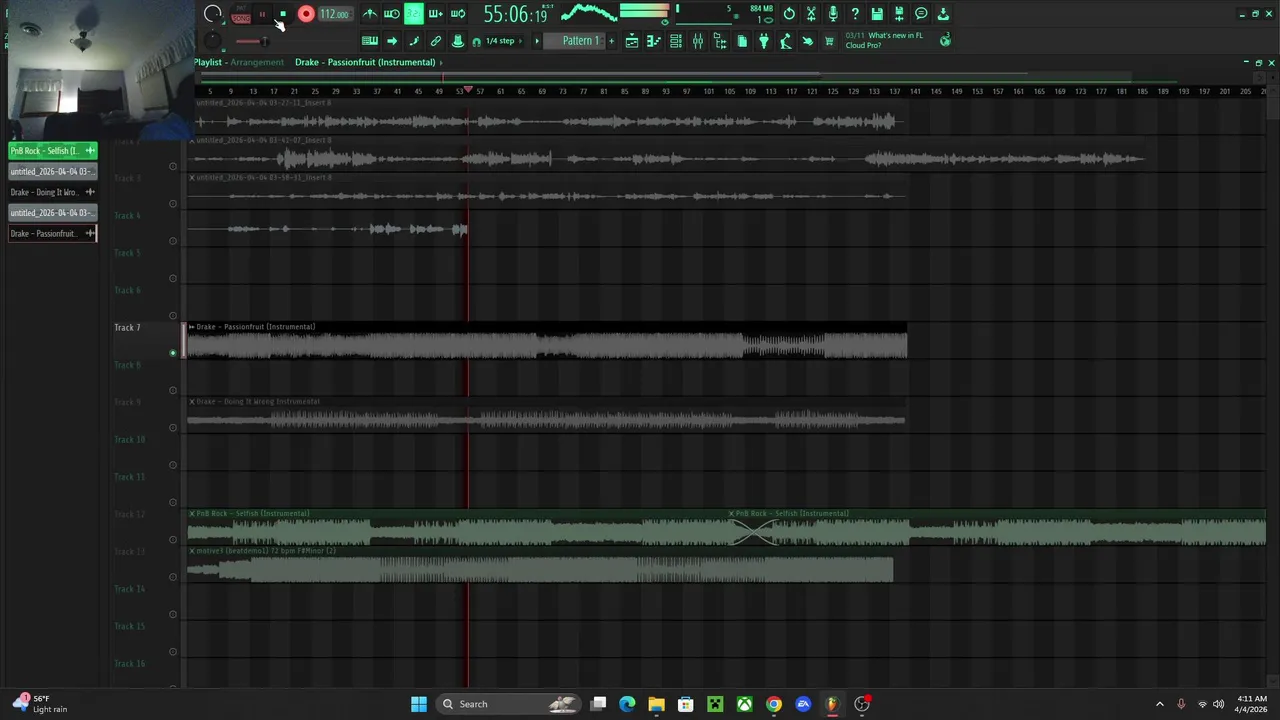Screen dimensions: 1280x720
Task: Toggle the main snap magnet icon
Action: coord(477,41)
